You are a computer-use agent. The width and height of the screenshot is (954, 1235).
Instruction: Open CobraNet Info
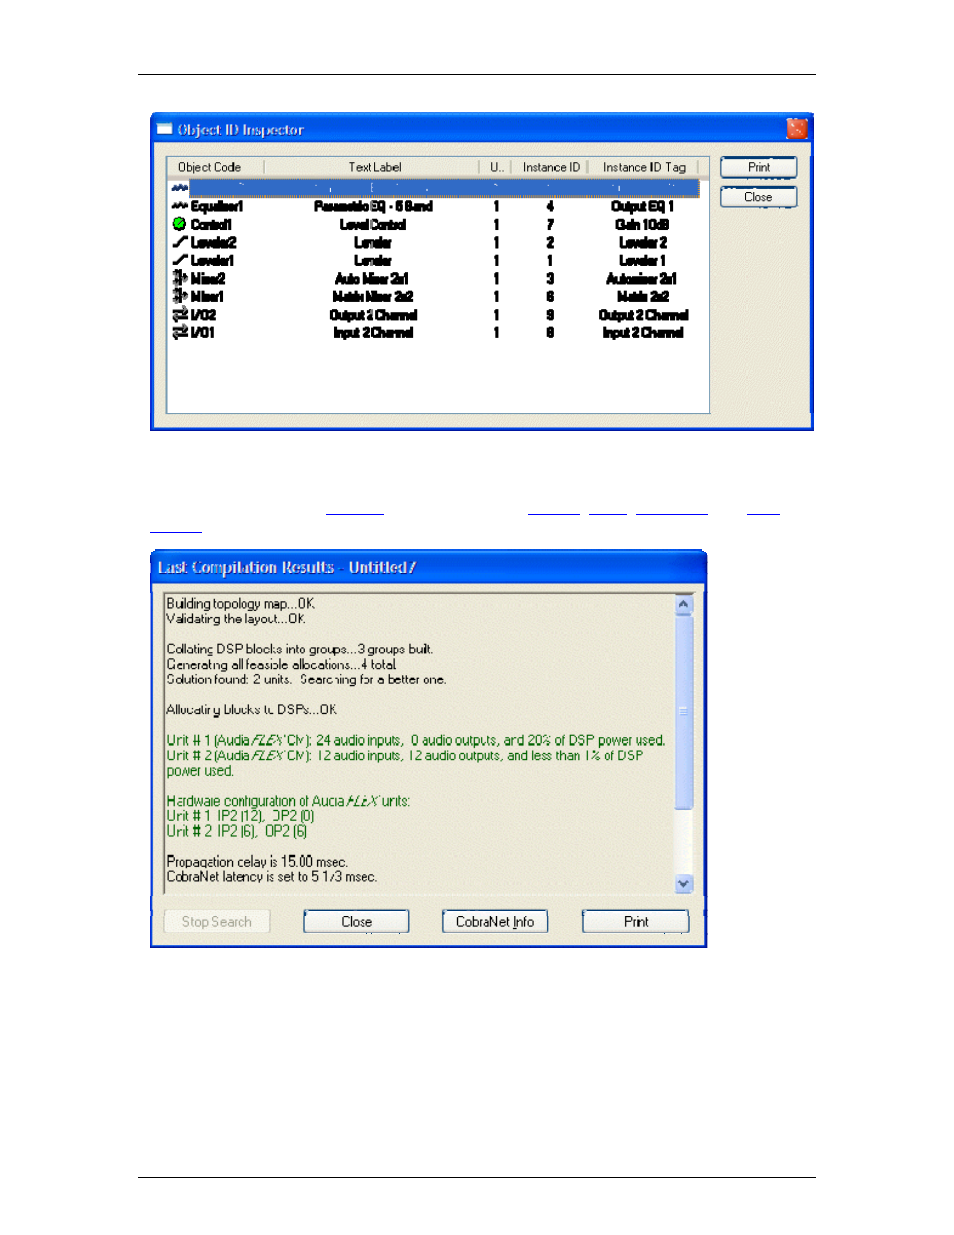(495, 922)
